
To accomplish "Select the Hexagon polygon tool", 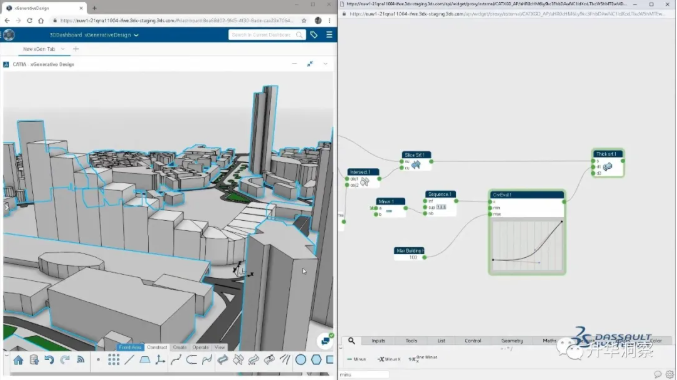I will pos(316,360).
